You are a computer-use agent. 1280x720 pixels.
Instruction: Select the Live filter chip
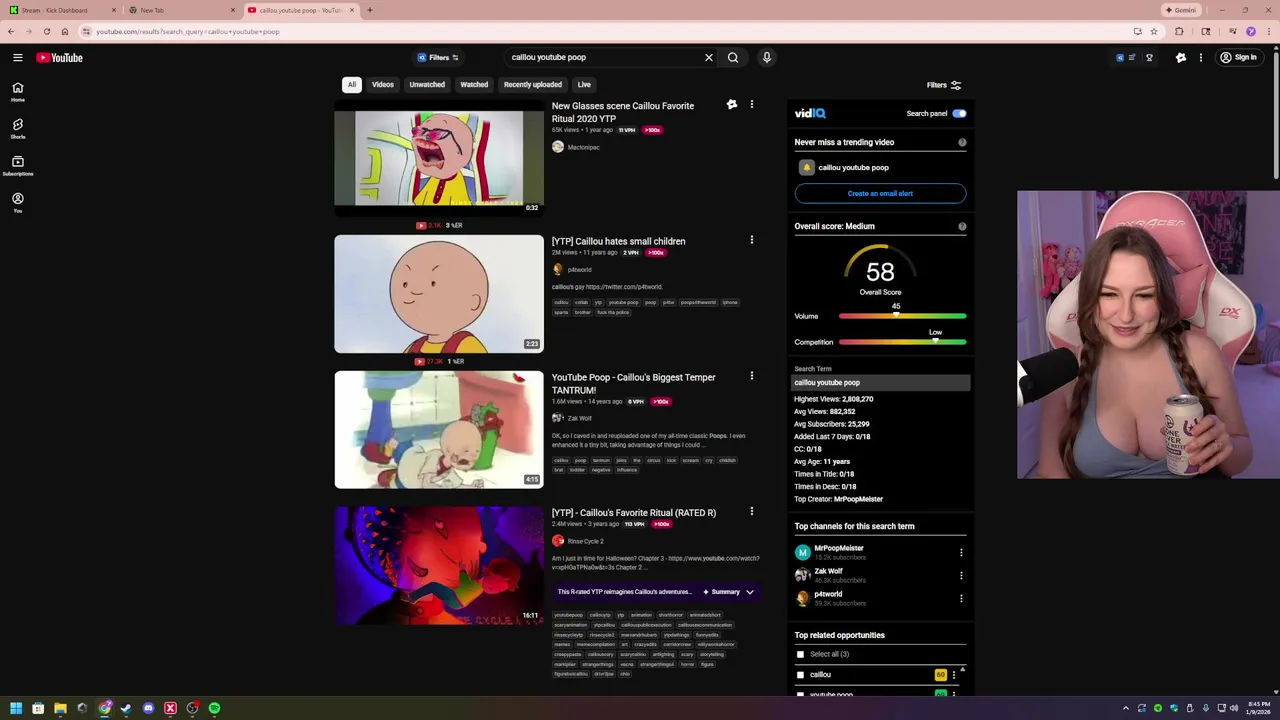point(584,85)
